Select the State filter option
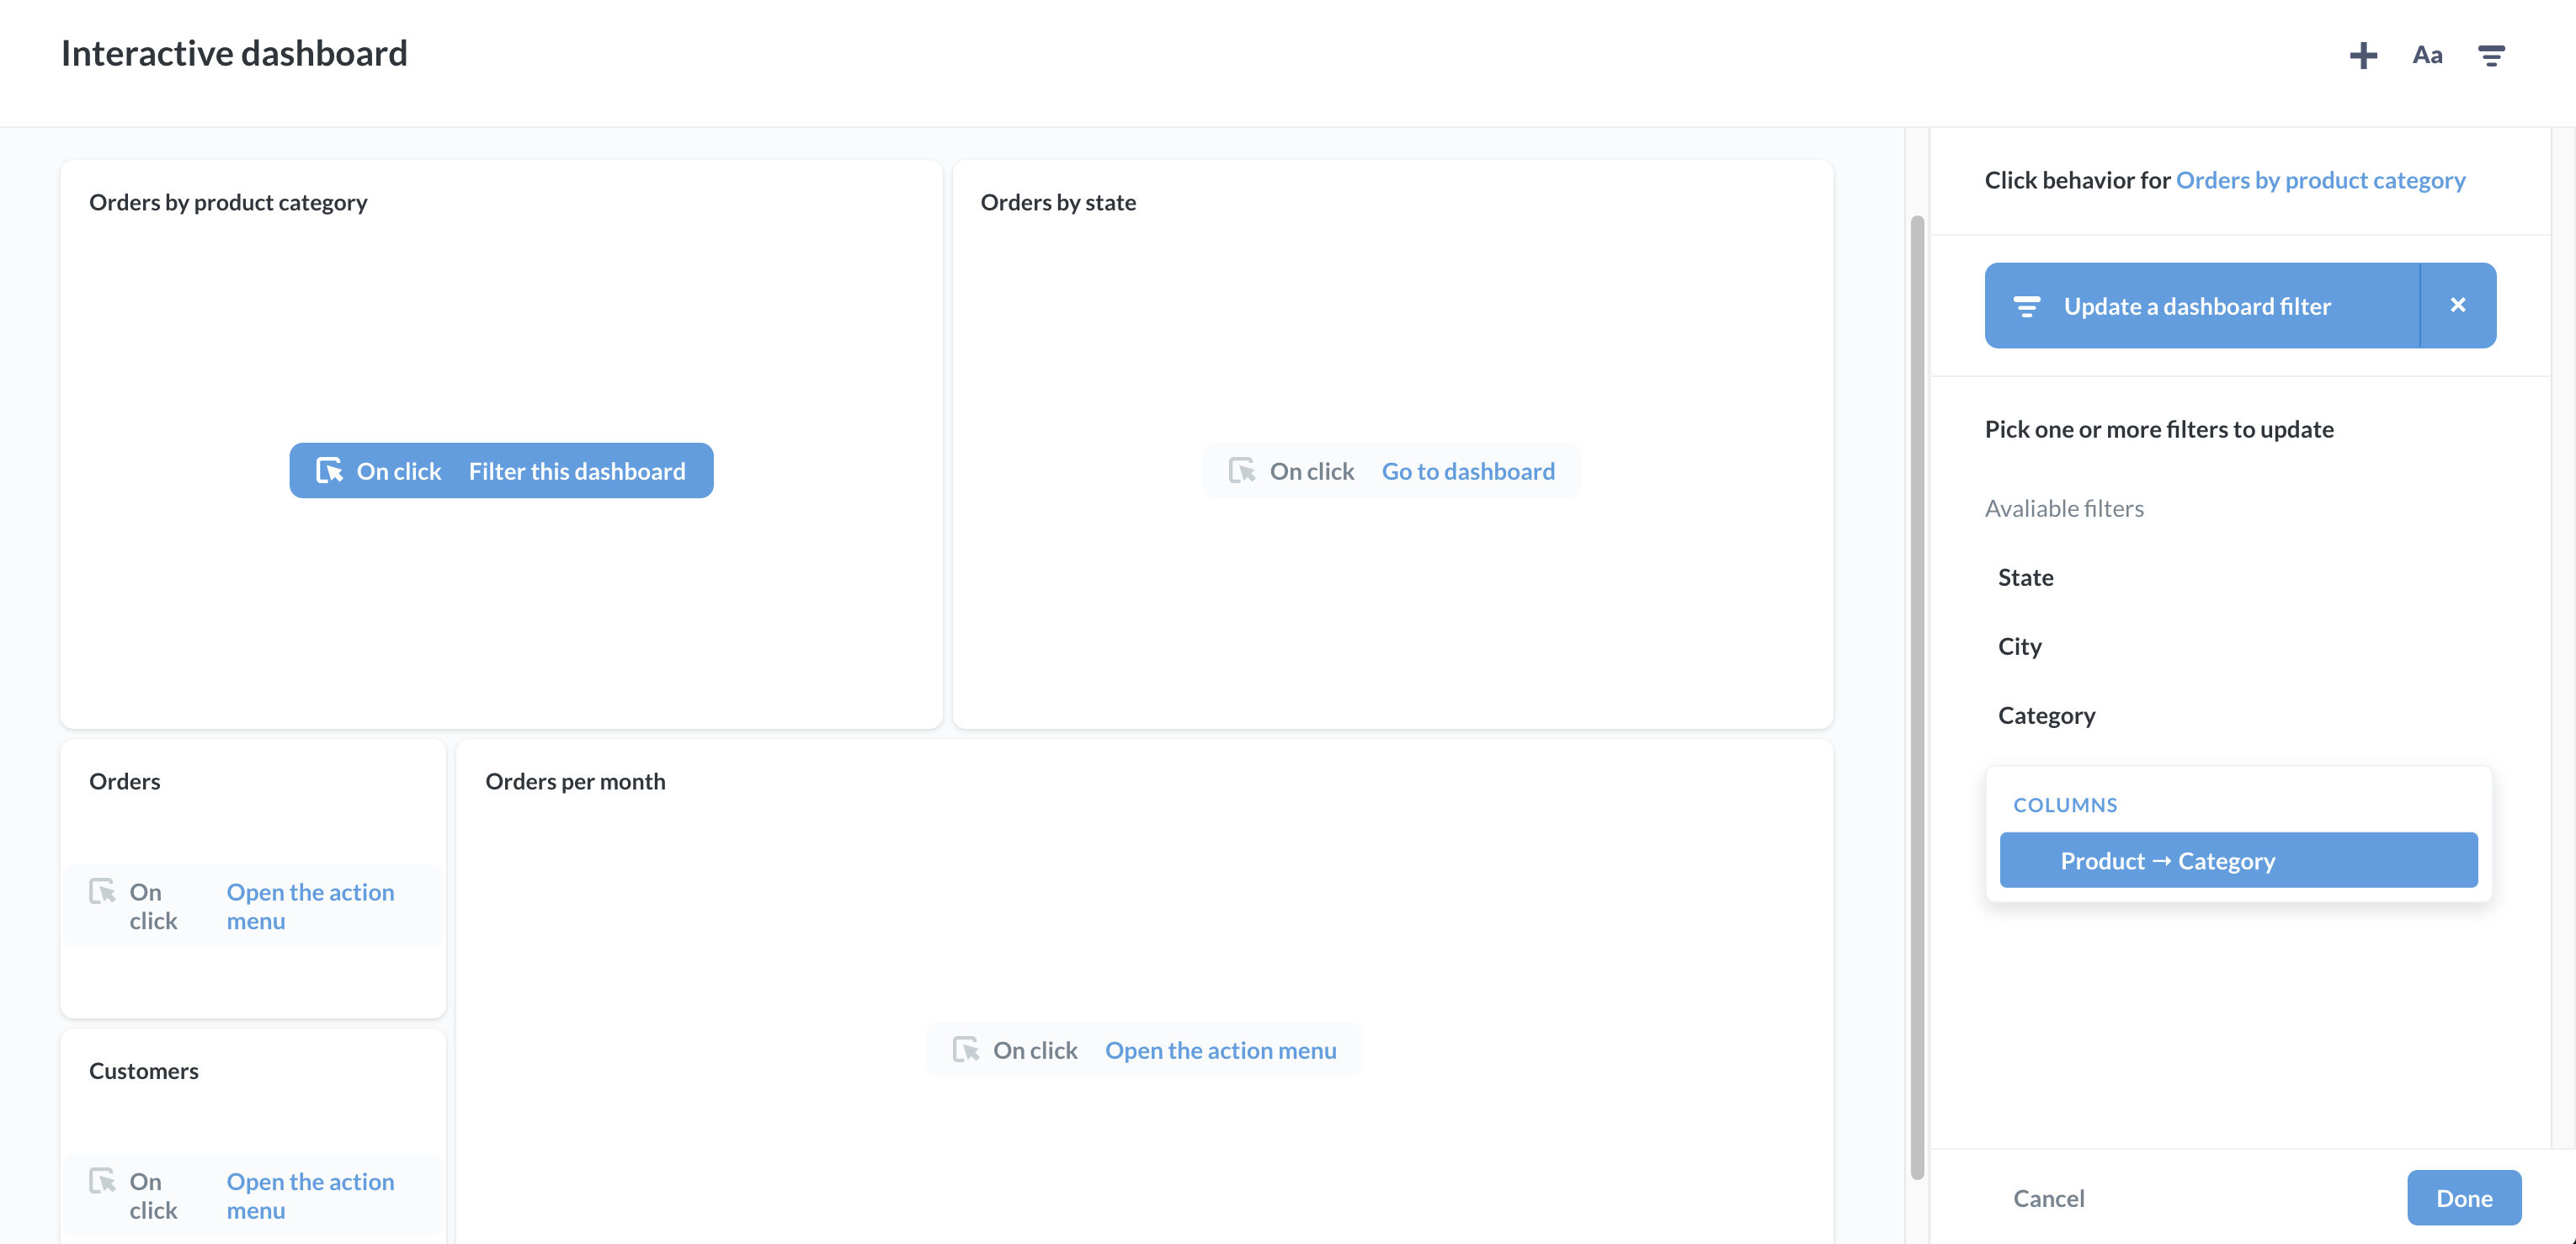This screenshot has width=2576, height=1244. 2025,575
